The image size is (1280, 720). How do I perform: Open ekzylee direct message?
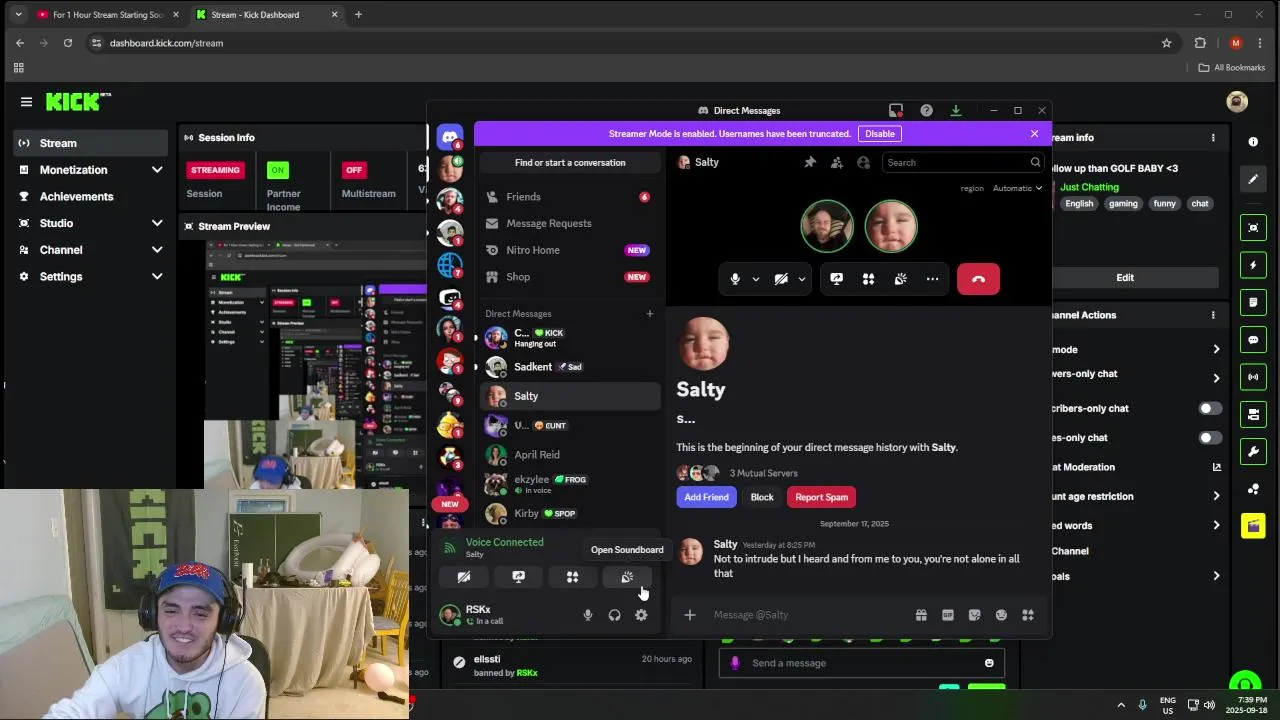(570, 484)
